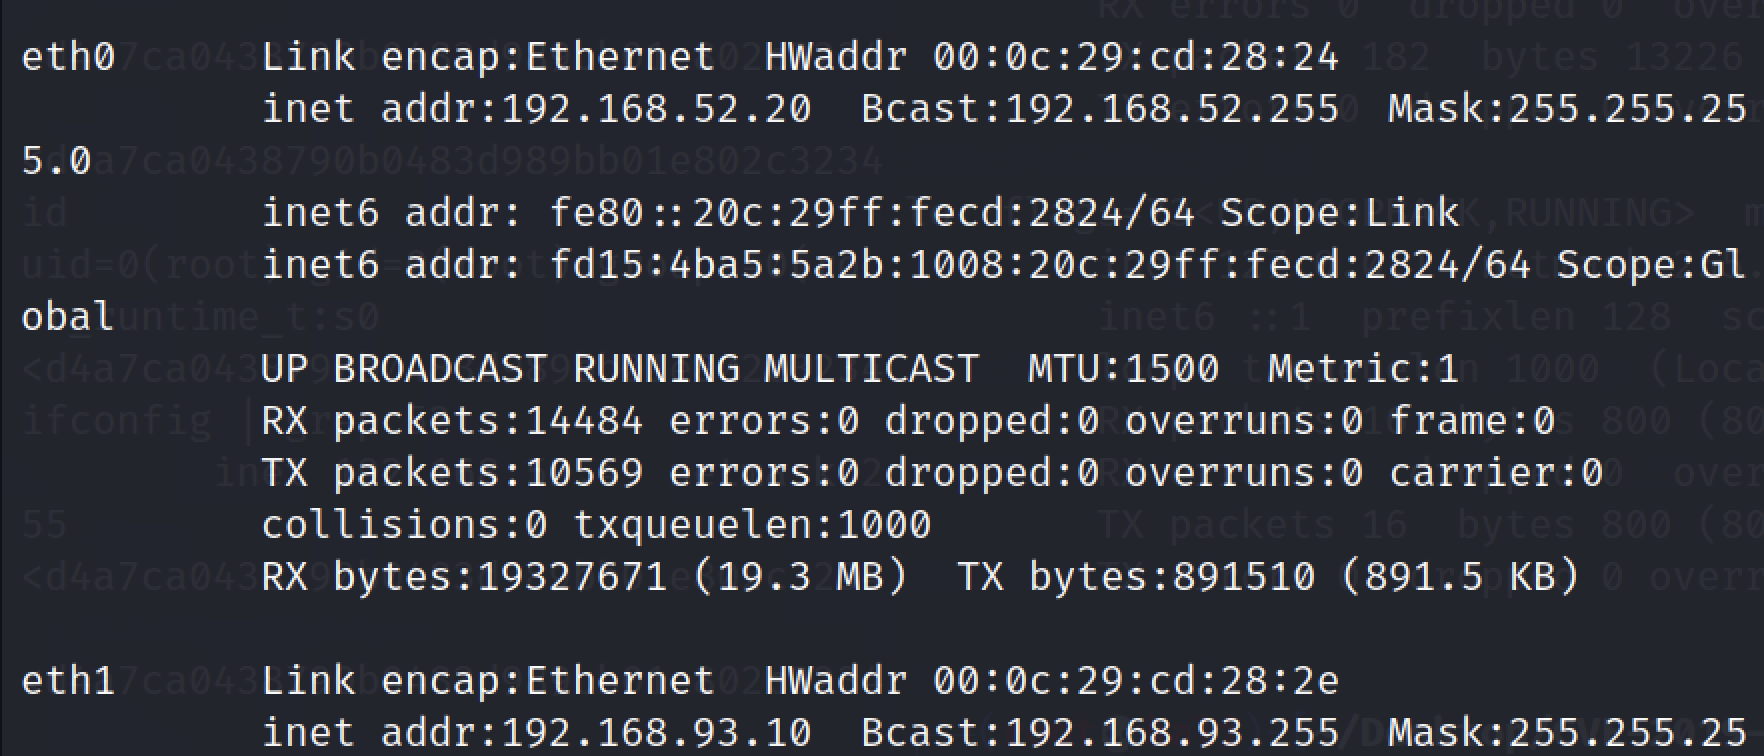Click the MTU:1500 value
The width and height of the screenshot is (1764, 756).
(x=1123, y=369)
